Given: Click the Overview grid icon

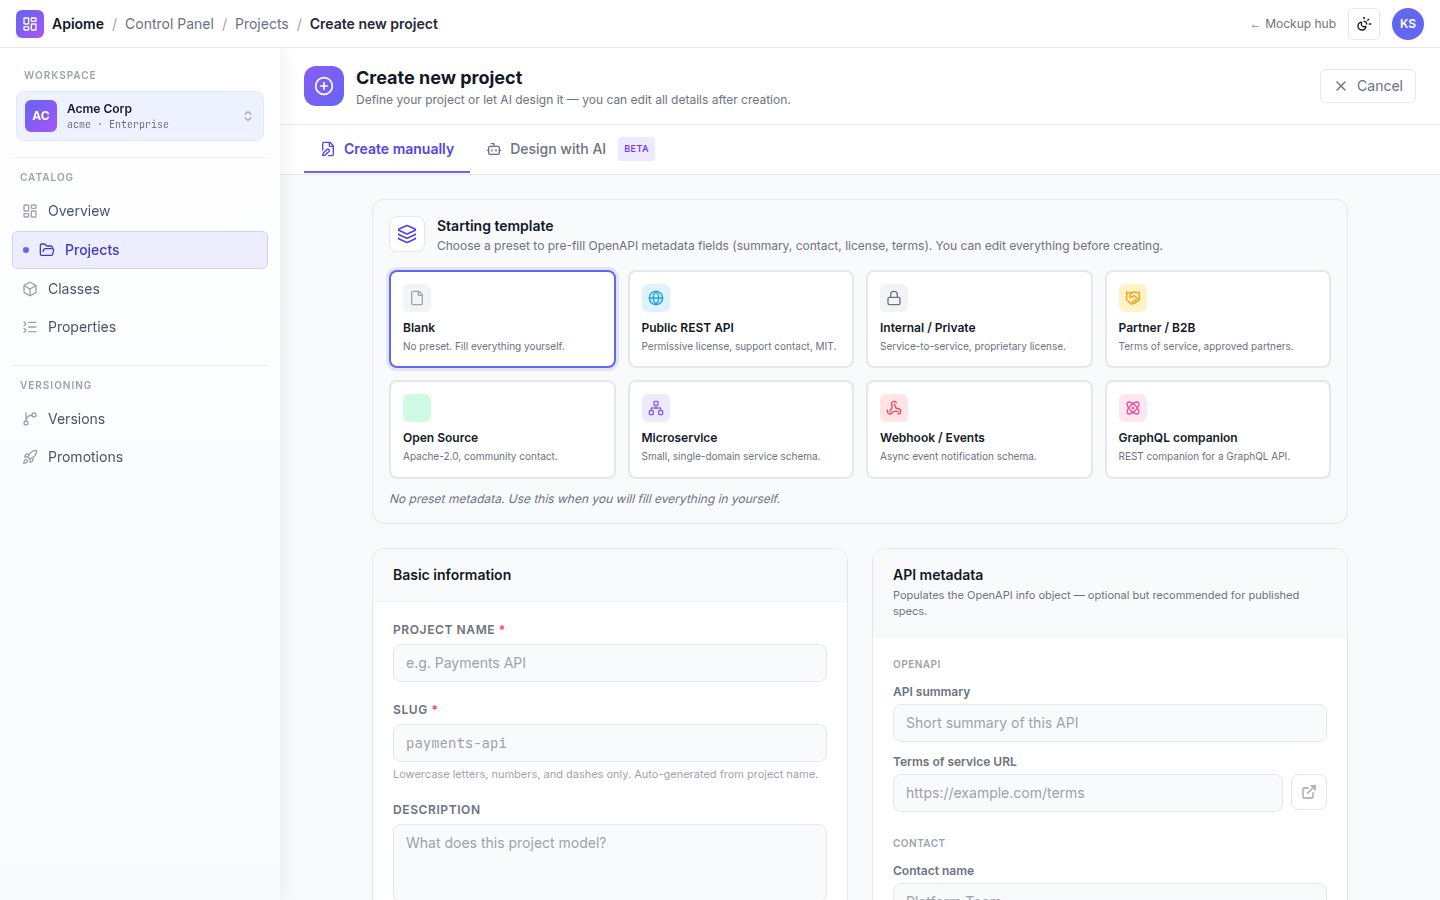Looking at the screenshot, I should point(30,211).
